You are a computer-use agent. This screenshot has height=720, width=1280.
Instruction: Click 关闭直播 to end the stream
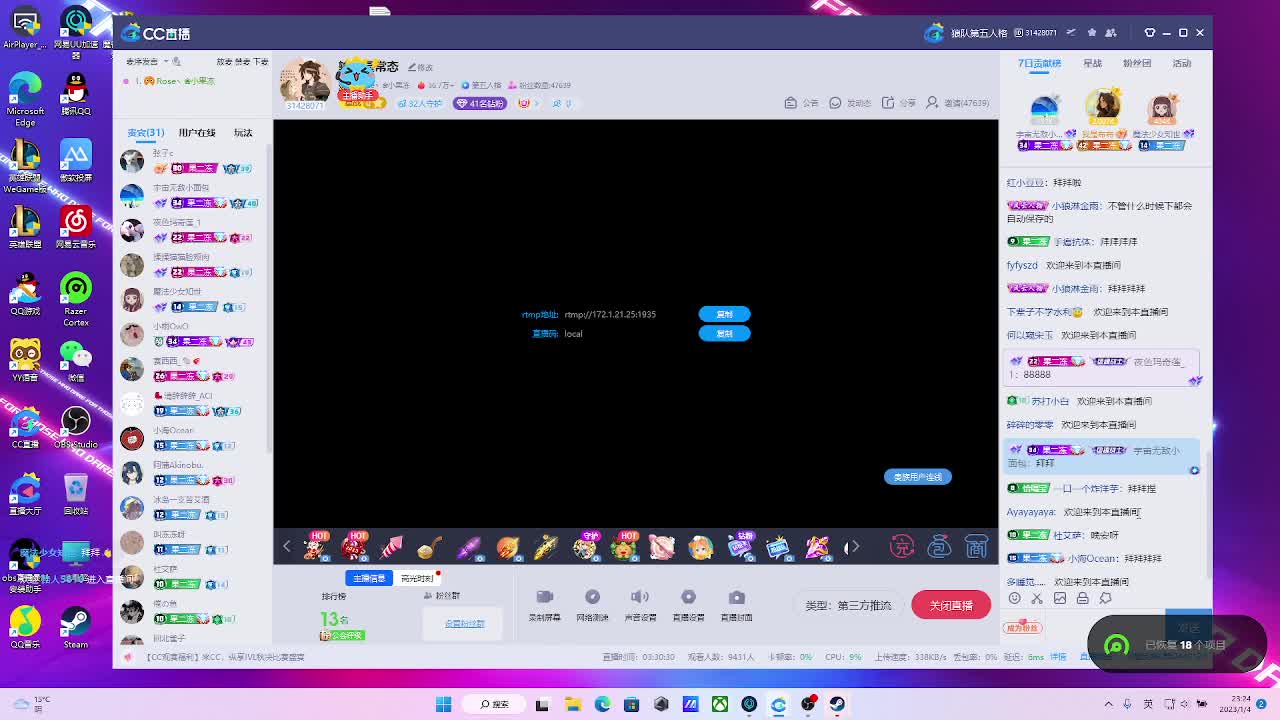click(951, 605)
